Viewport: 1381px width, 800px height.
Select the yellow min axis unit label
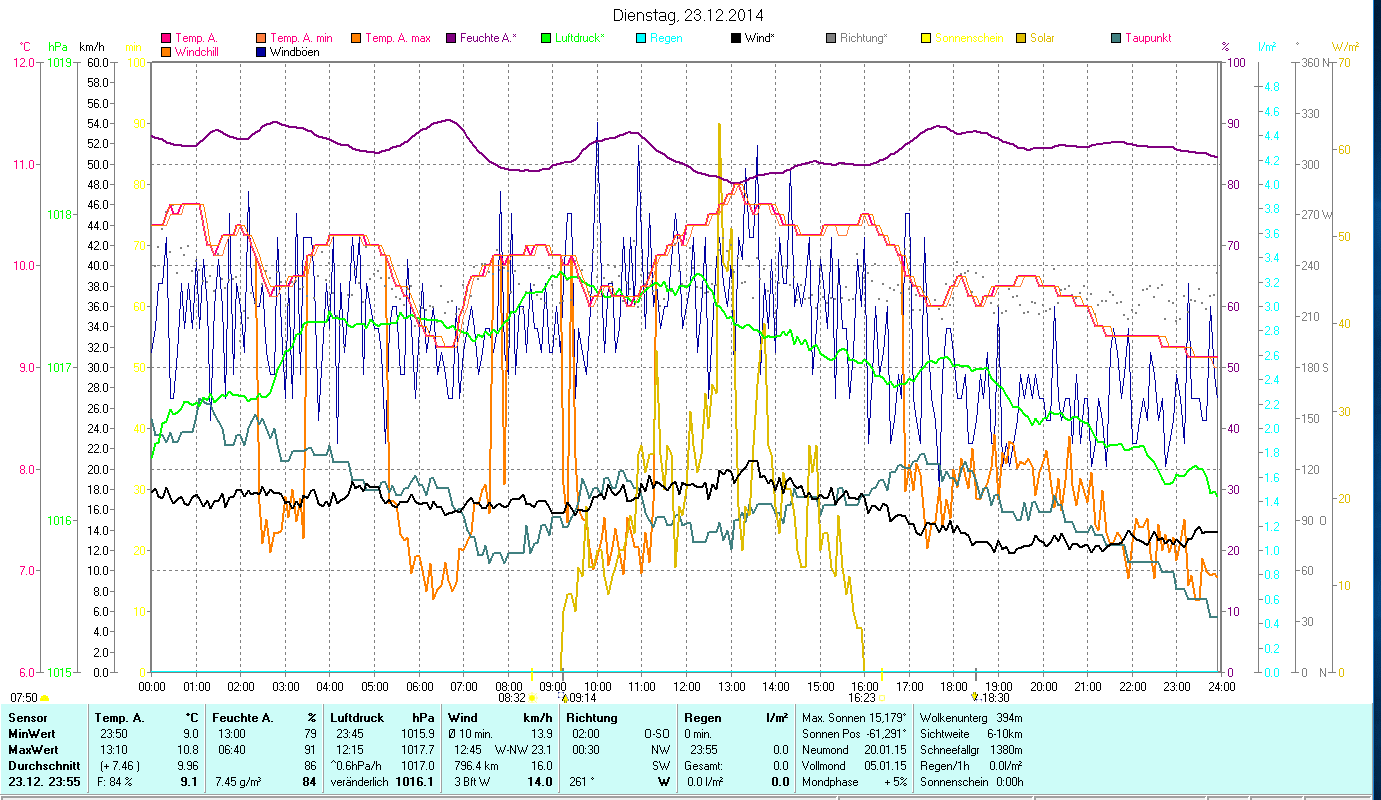tap(133, 46)
